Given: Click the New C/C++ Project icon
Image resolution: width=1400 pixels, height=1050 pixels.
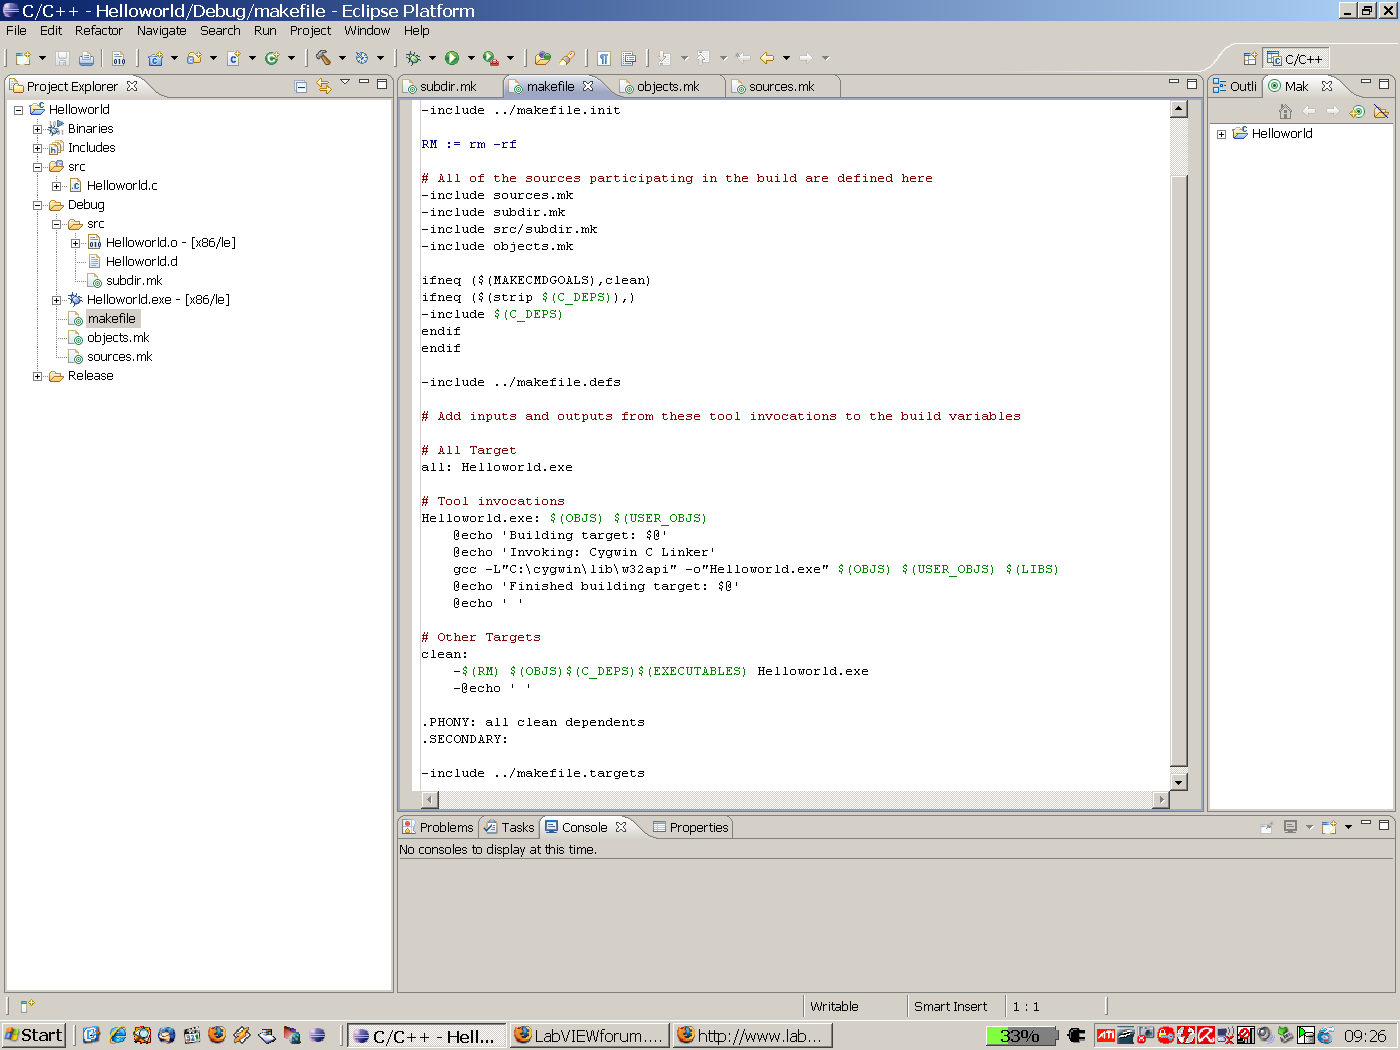Looking at the screenshot, I should point(155,59).
